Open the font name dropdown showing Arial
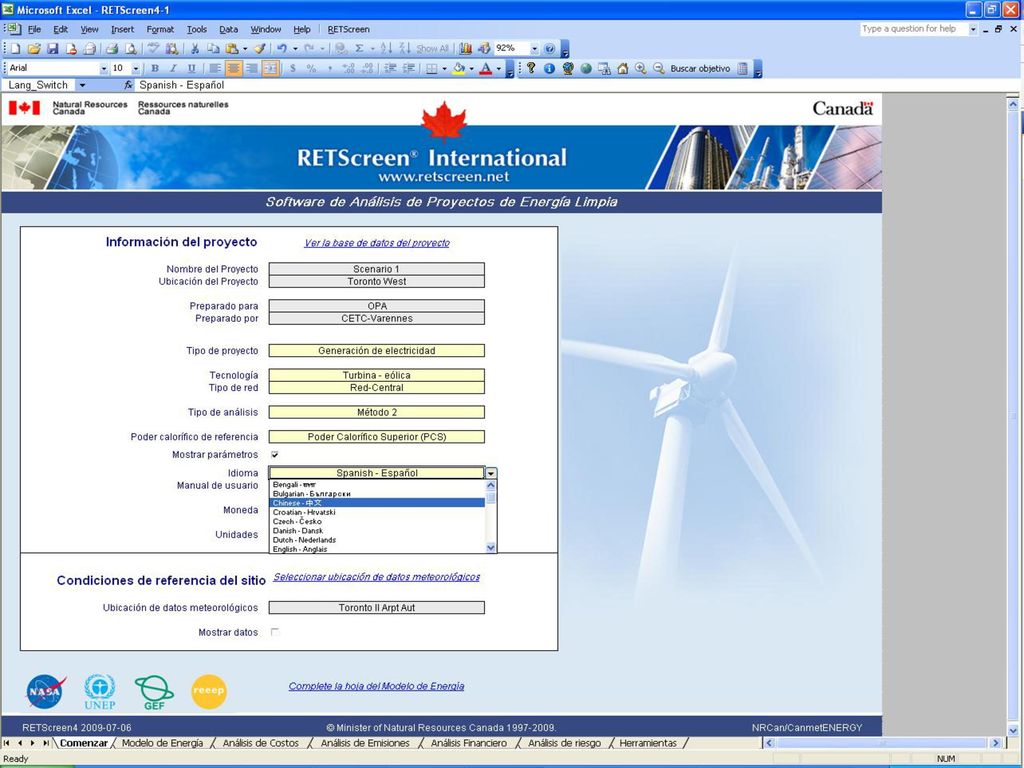 (103, 69)
